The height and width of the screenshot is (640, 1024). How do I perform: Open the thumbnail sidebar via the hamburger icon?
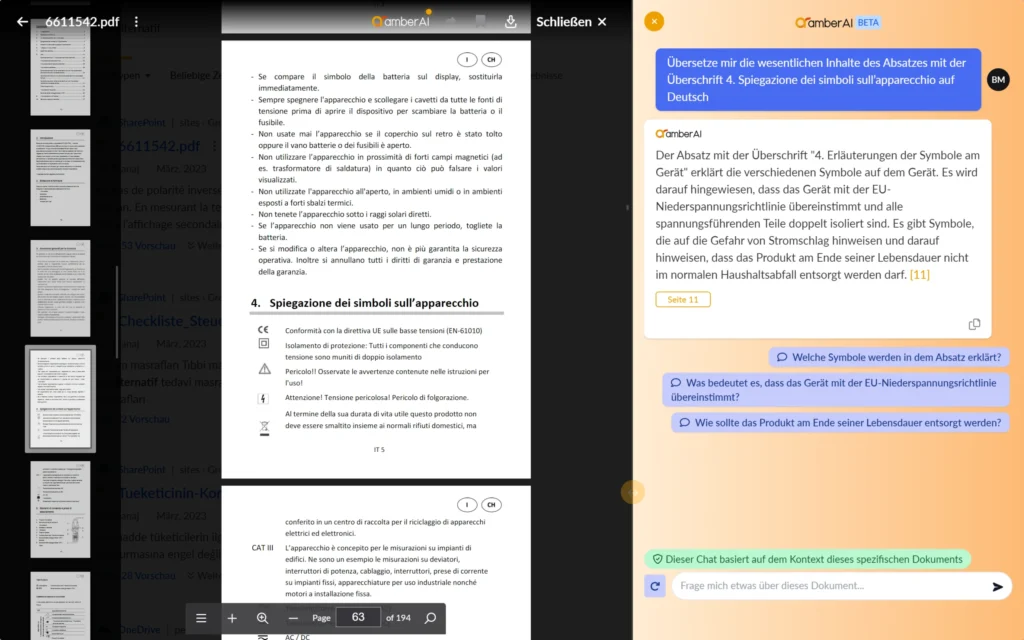point(201,618)
